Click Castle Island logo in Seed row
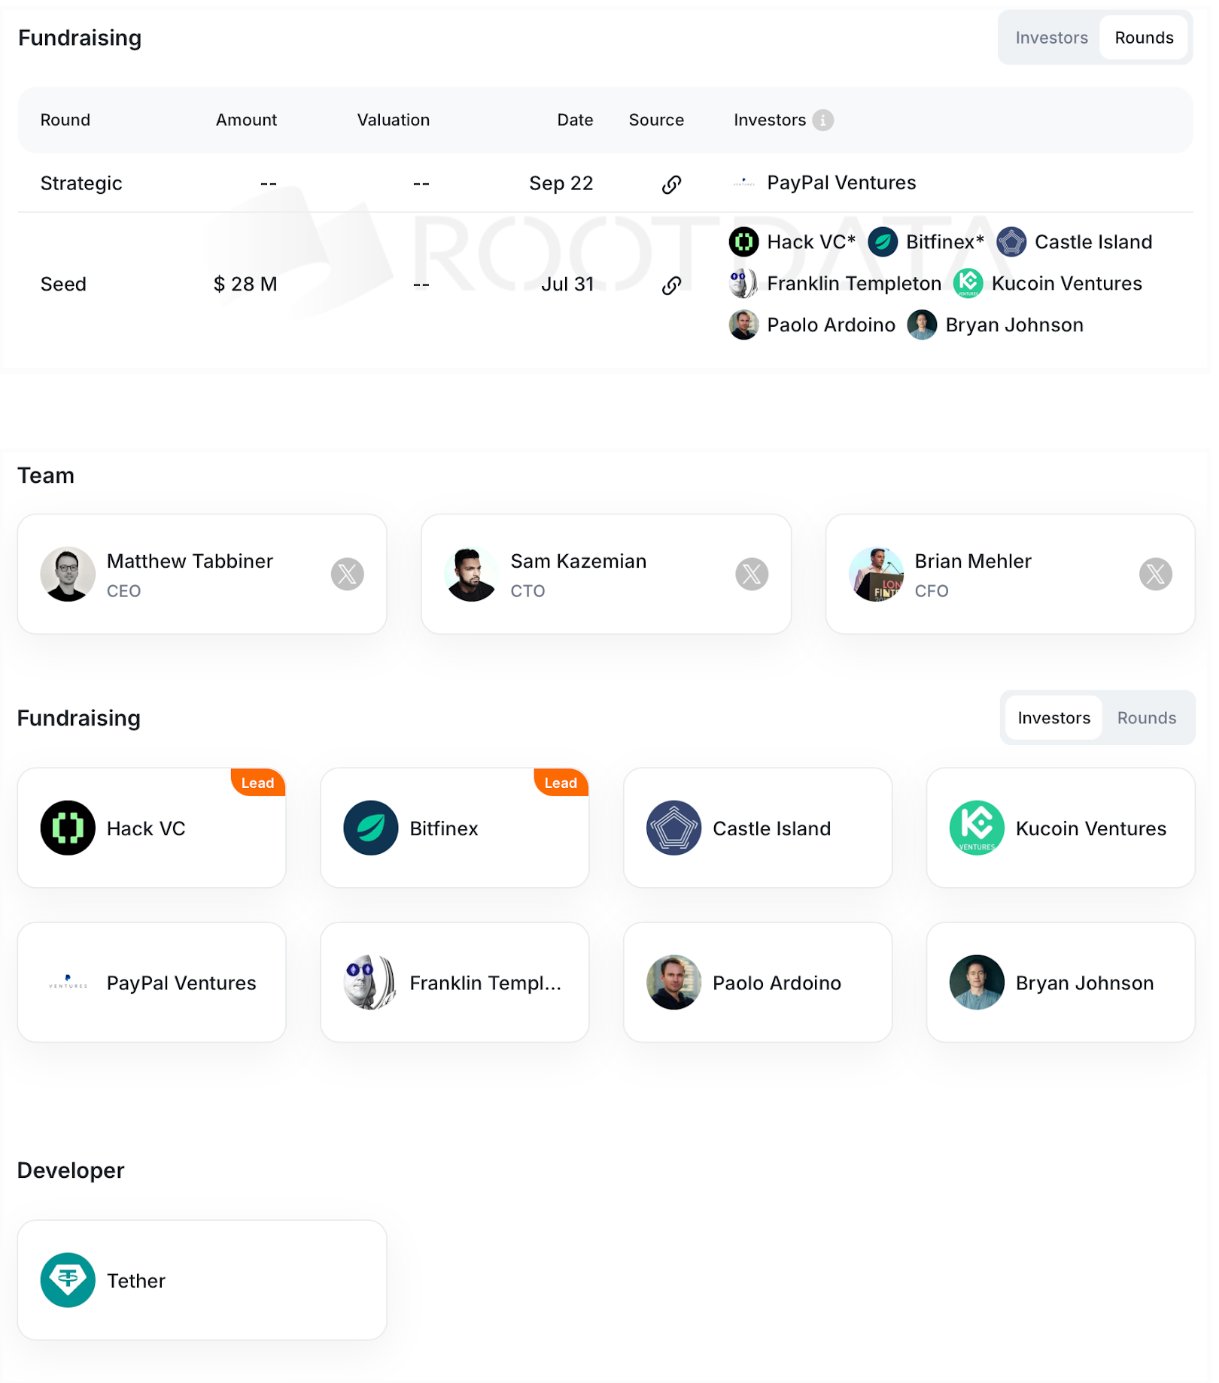The height and width of the screenshot is (1383, 1219). pyautogui.click(x=1012, y=242)
